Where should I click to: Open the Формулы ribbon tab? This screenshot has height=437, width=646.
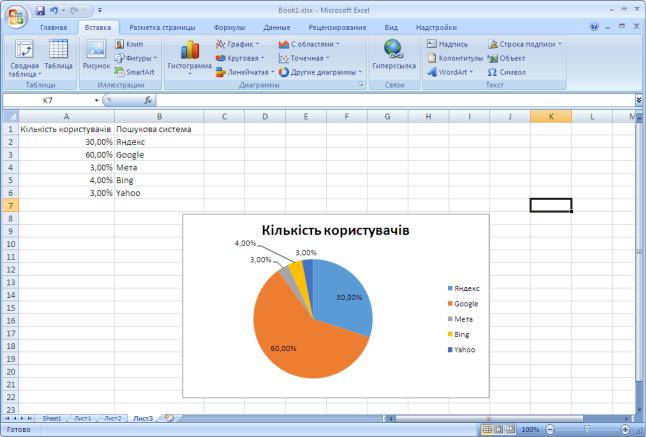click(229, 28)
